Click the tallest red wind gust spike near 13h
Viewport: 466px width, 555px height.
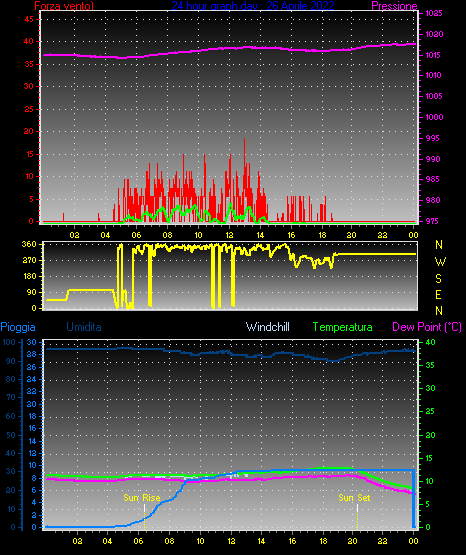[x=244, y=179]
